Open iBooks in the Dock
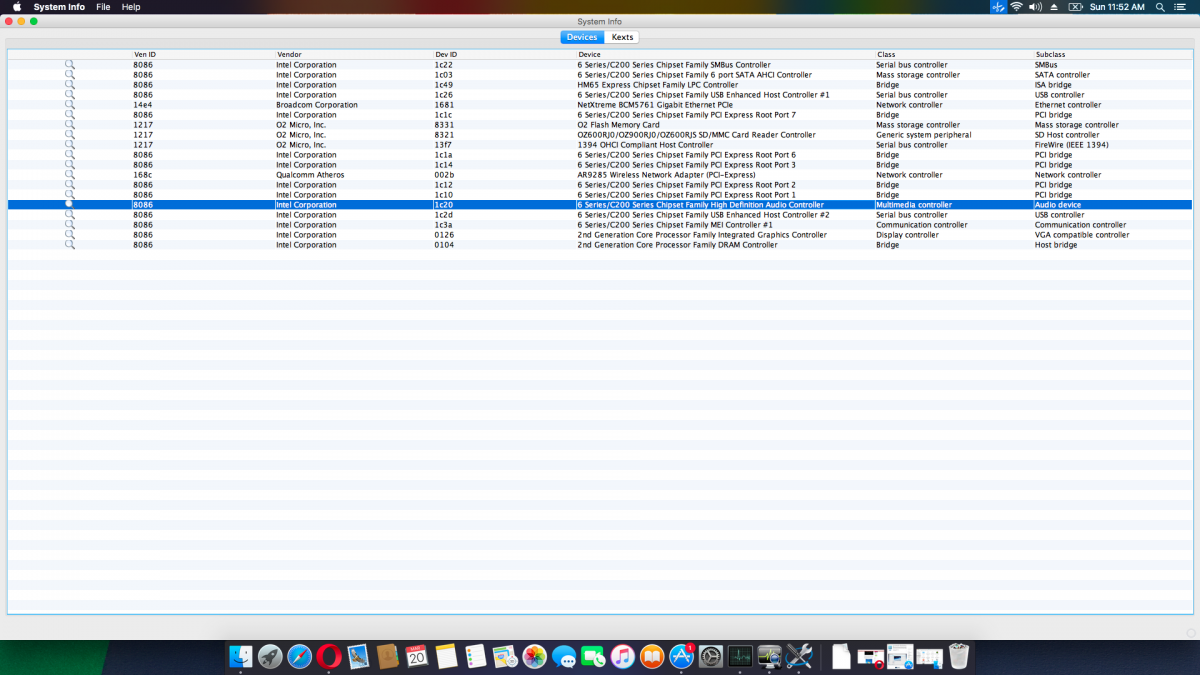The height and width of the screenshot is (675, 1200). point(652,656)
